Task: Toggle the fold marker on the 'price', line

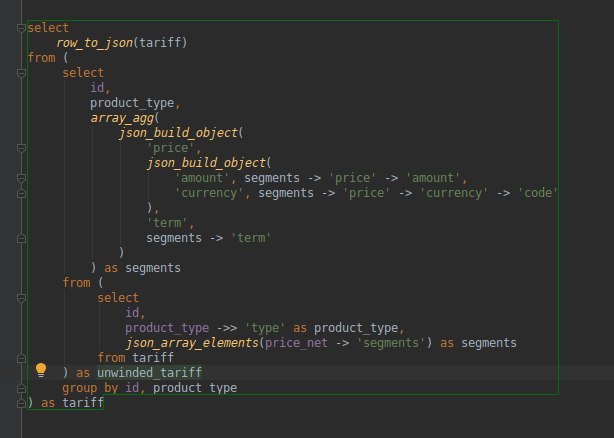Action: pyautogui.click(x=22, y=148)
